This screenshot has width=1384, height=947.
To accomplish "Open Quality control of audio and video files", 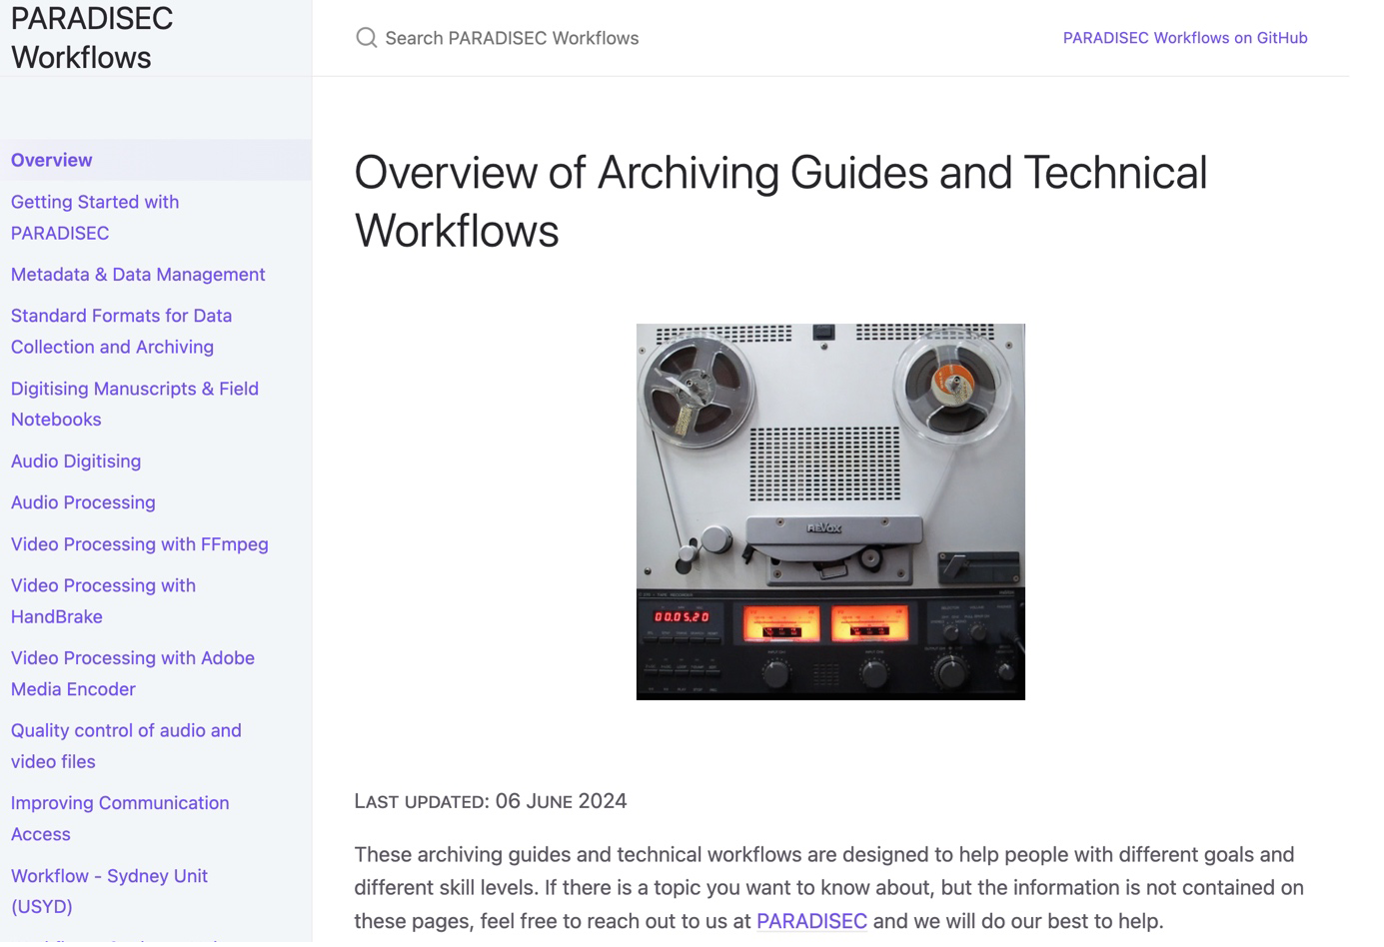I will [x=126, y=746].
